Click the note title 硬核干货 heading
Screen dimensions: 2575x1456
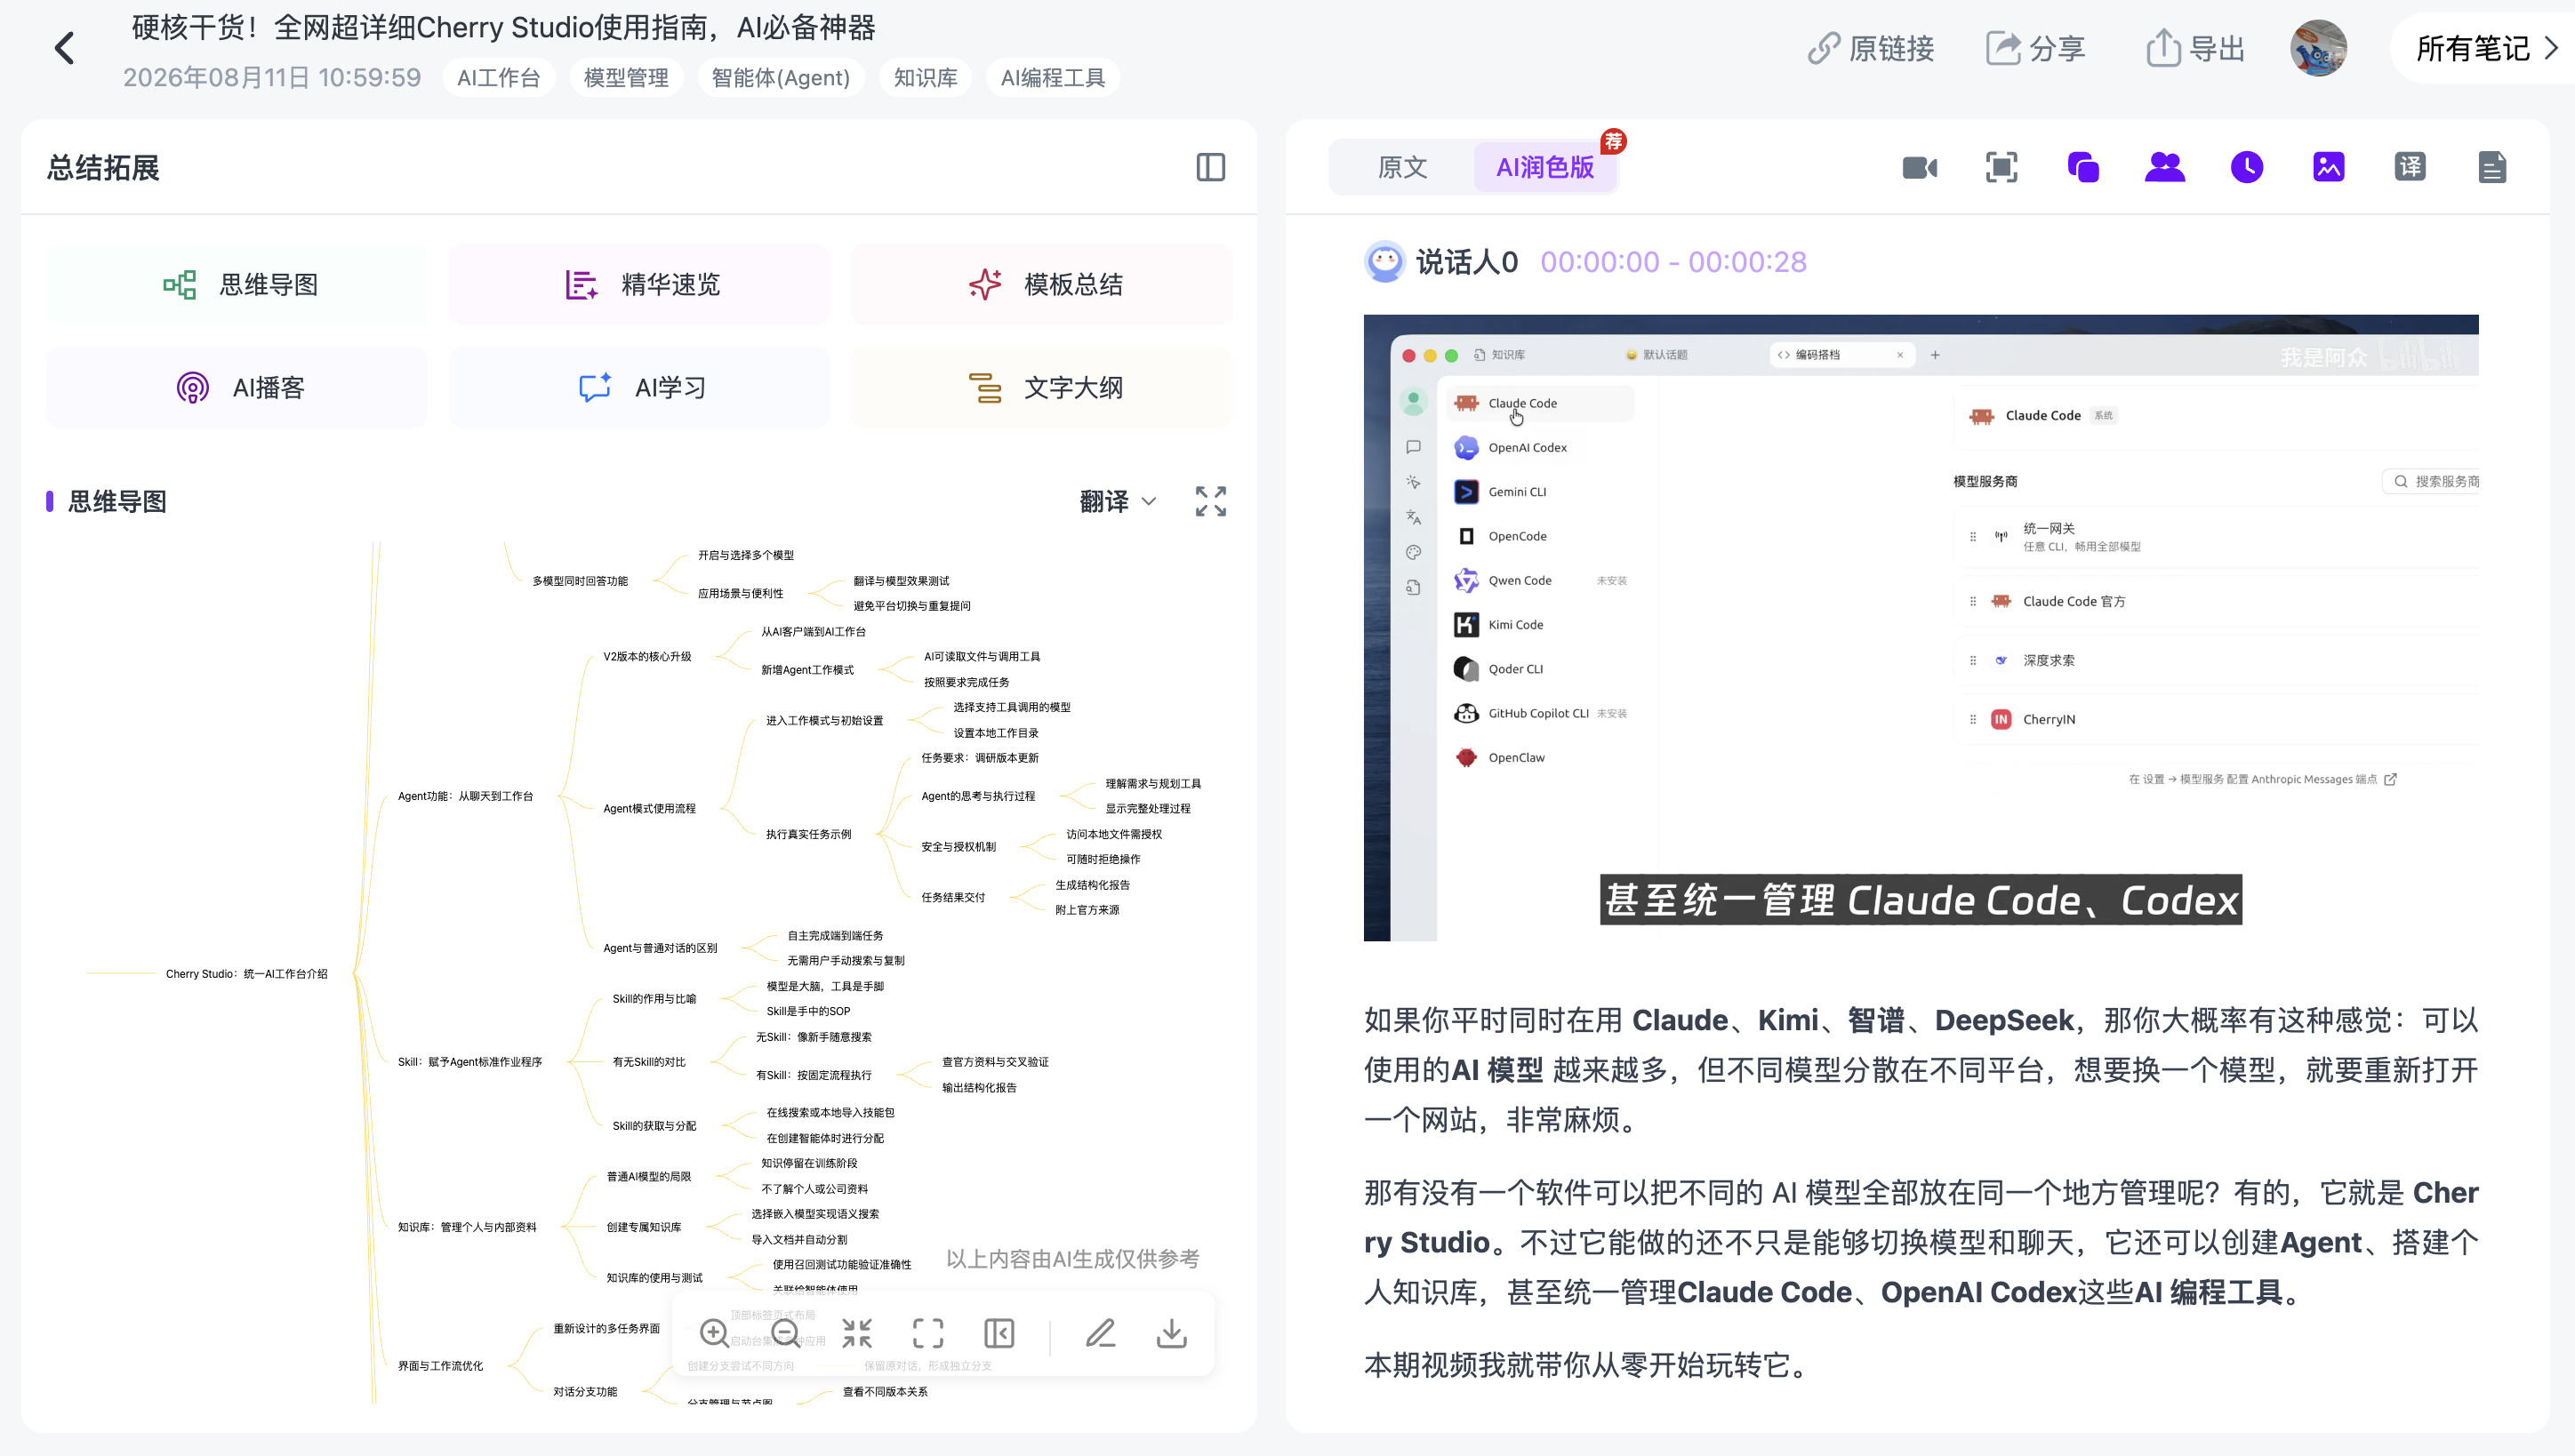[503, 27]
